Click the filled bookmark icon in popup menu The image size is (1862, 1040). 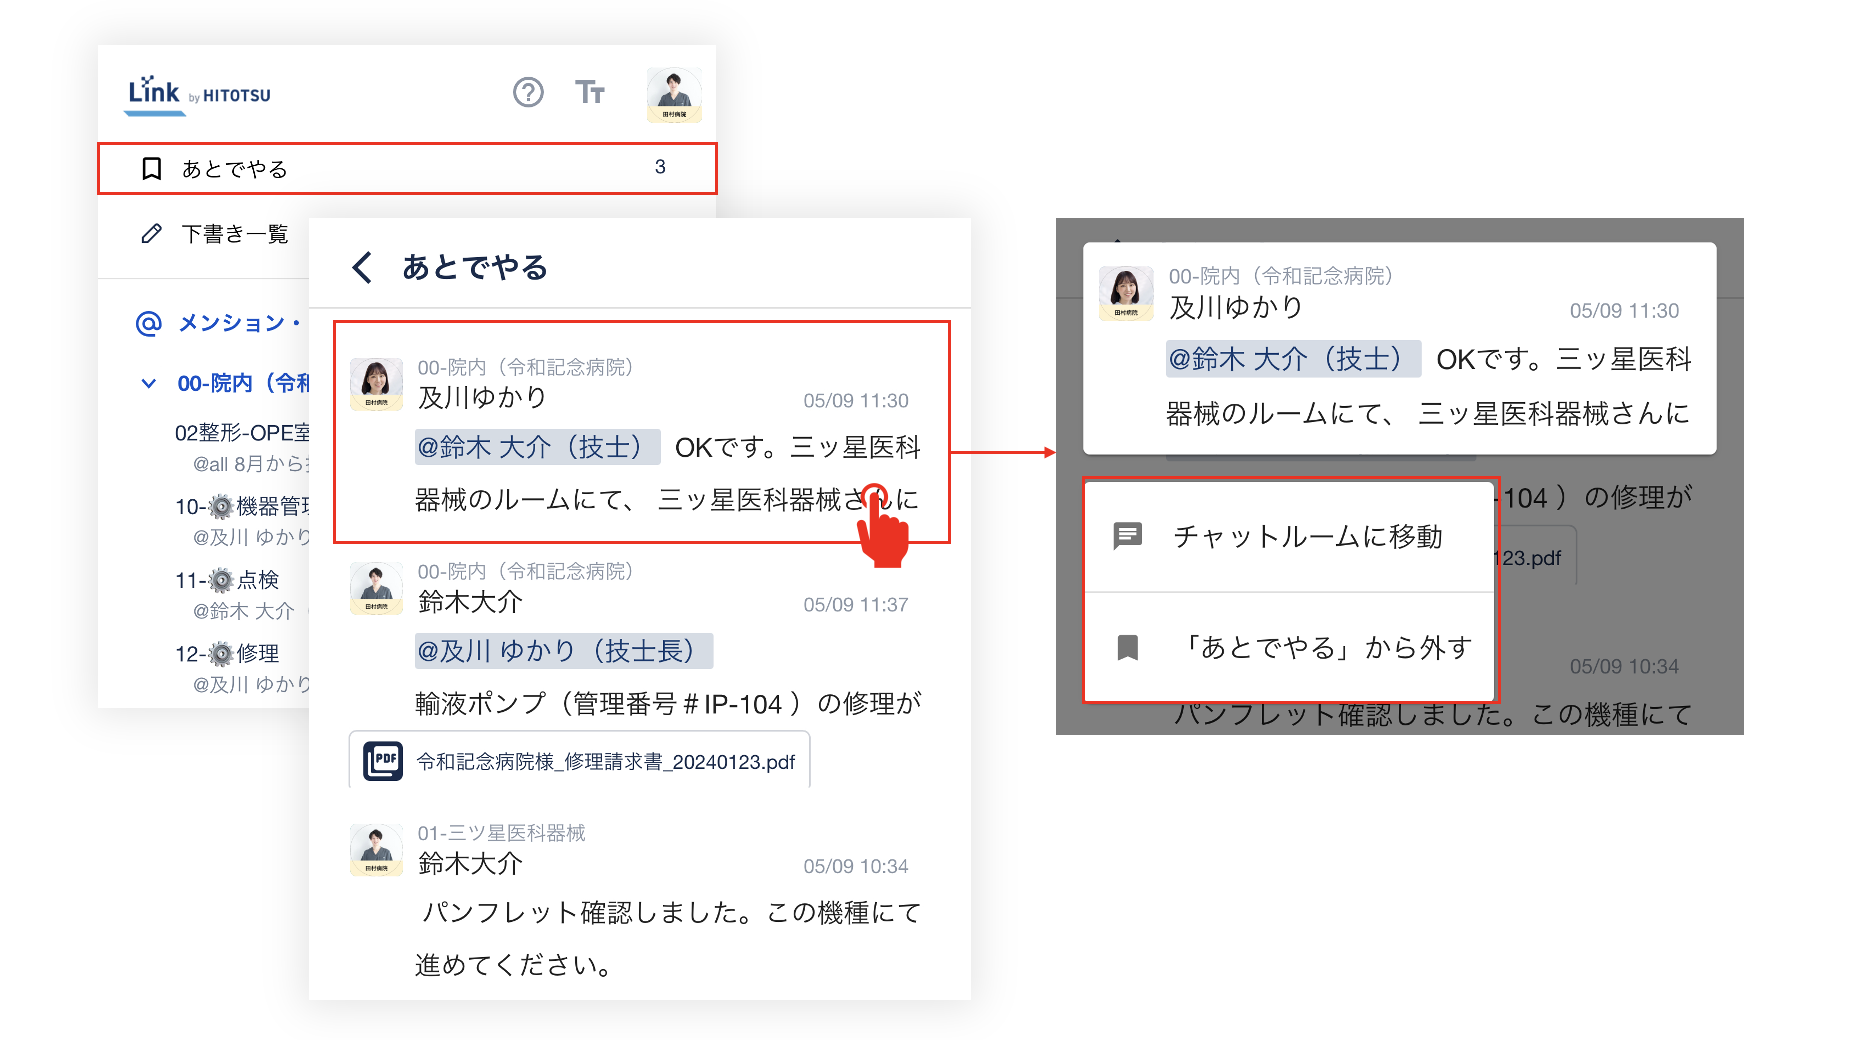1128,648
